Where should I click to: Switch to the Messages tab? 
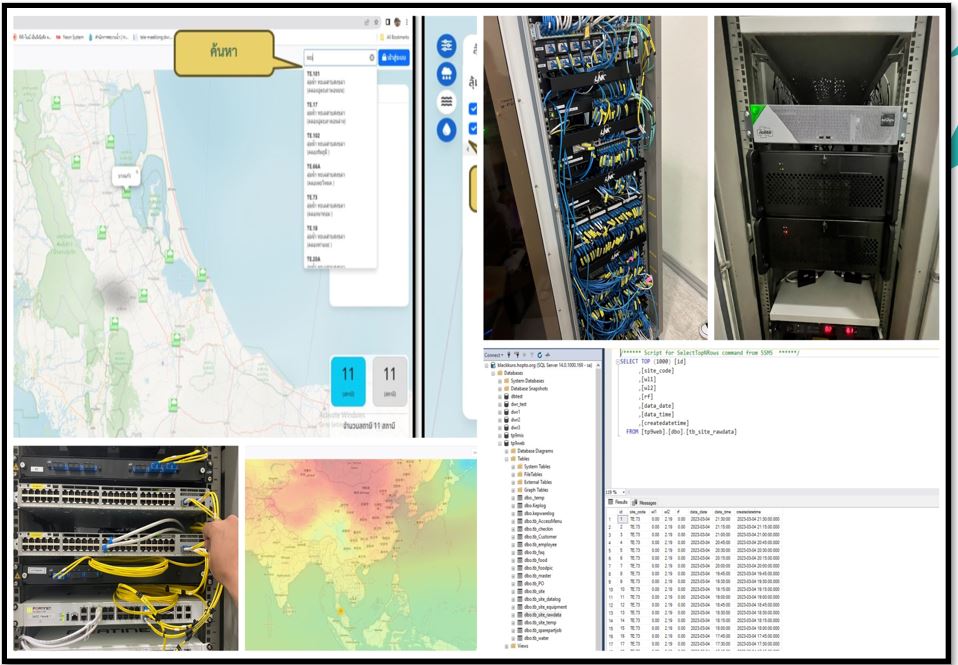[645, 502]
